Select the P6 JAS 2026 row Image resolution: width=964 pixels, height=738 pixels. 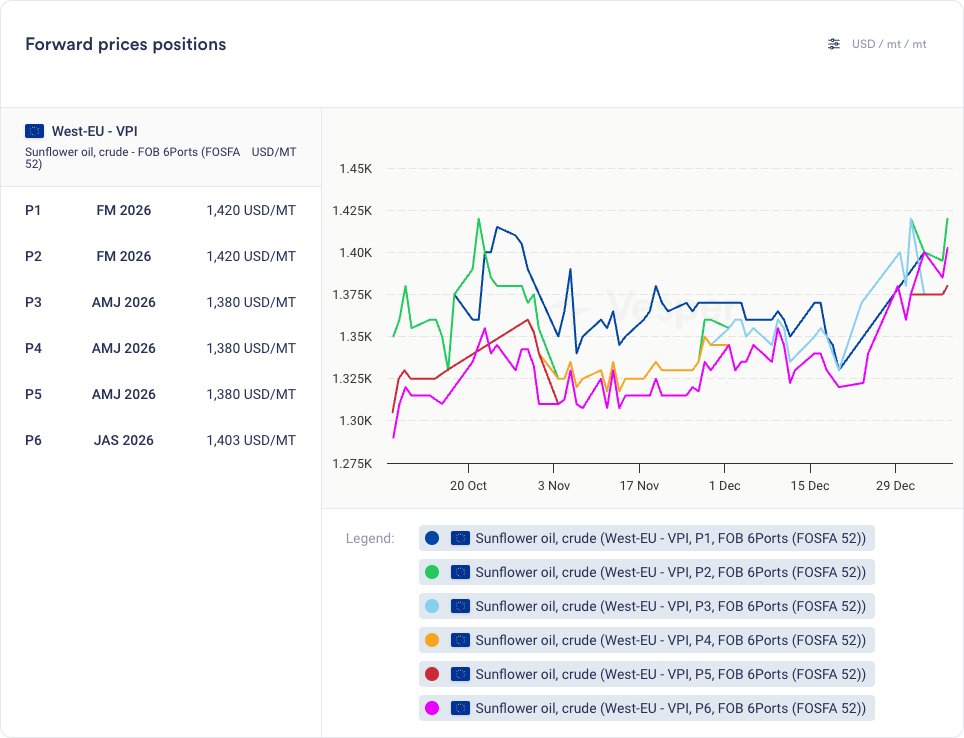(x=160, y=440)
